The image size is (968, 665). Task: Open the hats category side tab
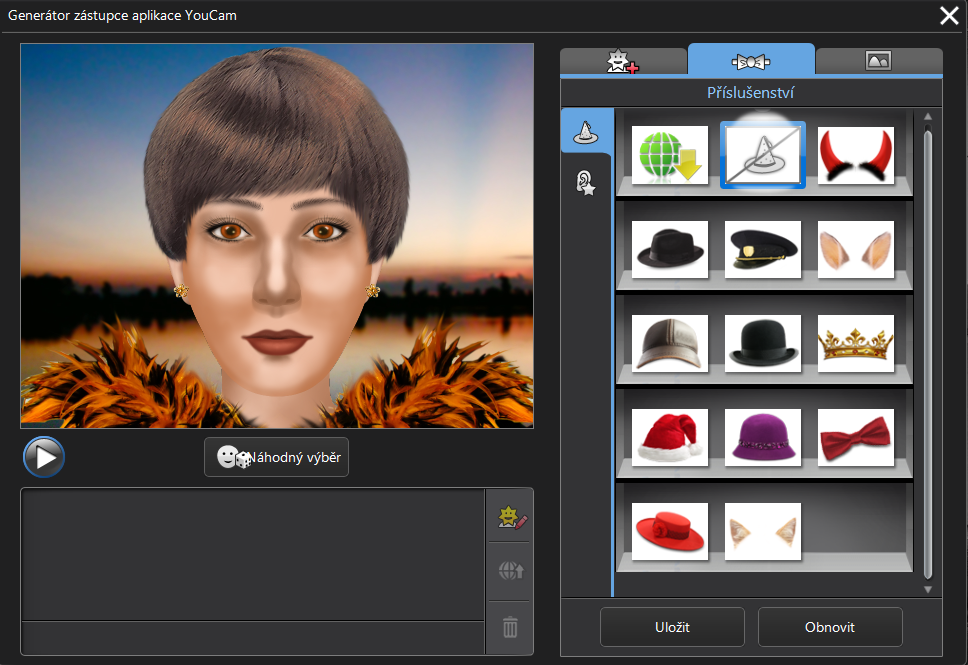click(x=586, y=131)
